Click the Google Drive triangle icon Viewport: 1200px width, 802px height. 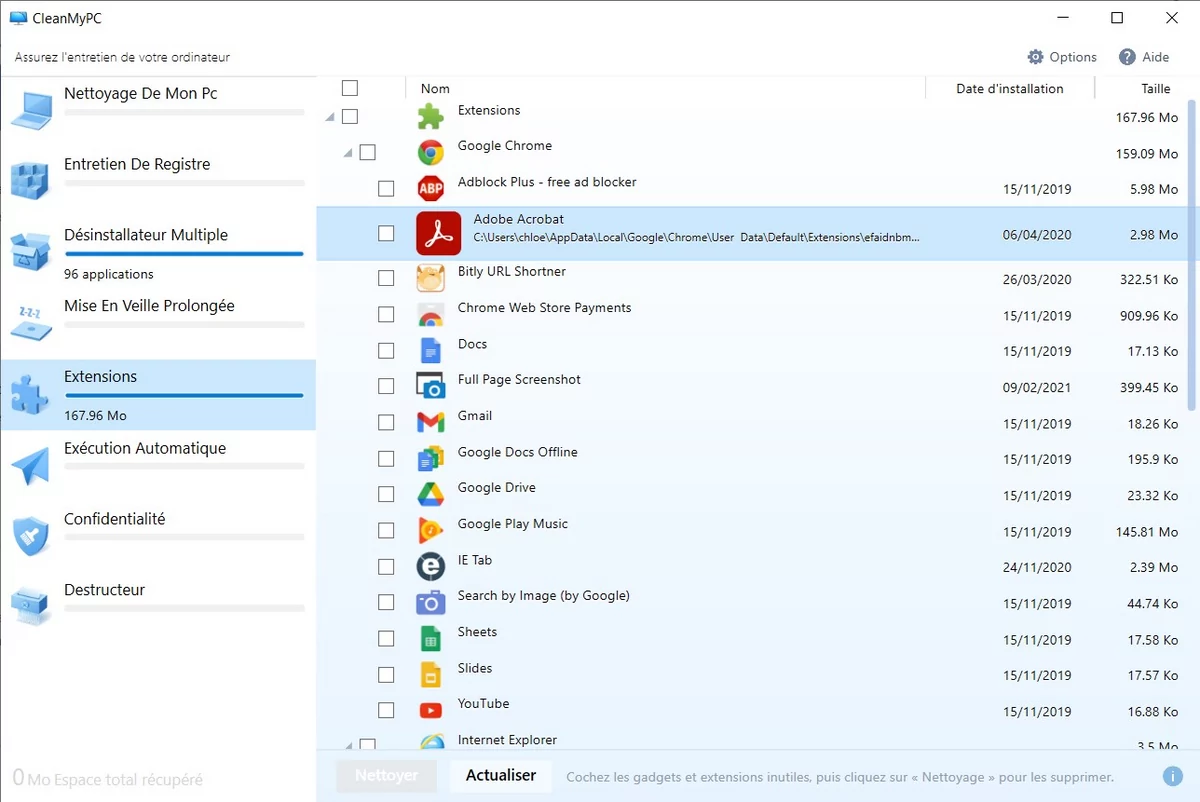click(431, 494)
